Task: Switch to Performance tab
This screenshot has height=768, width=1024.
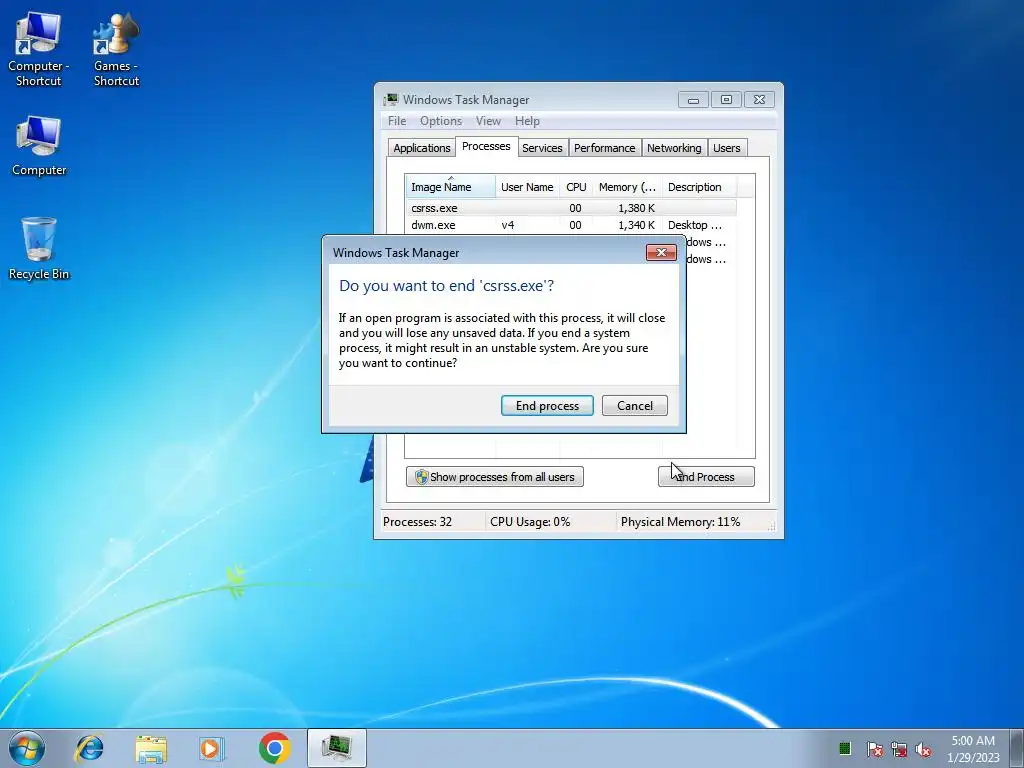Action: 605,148
